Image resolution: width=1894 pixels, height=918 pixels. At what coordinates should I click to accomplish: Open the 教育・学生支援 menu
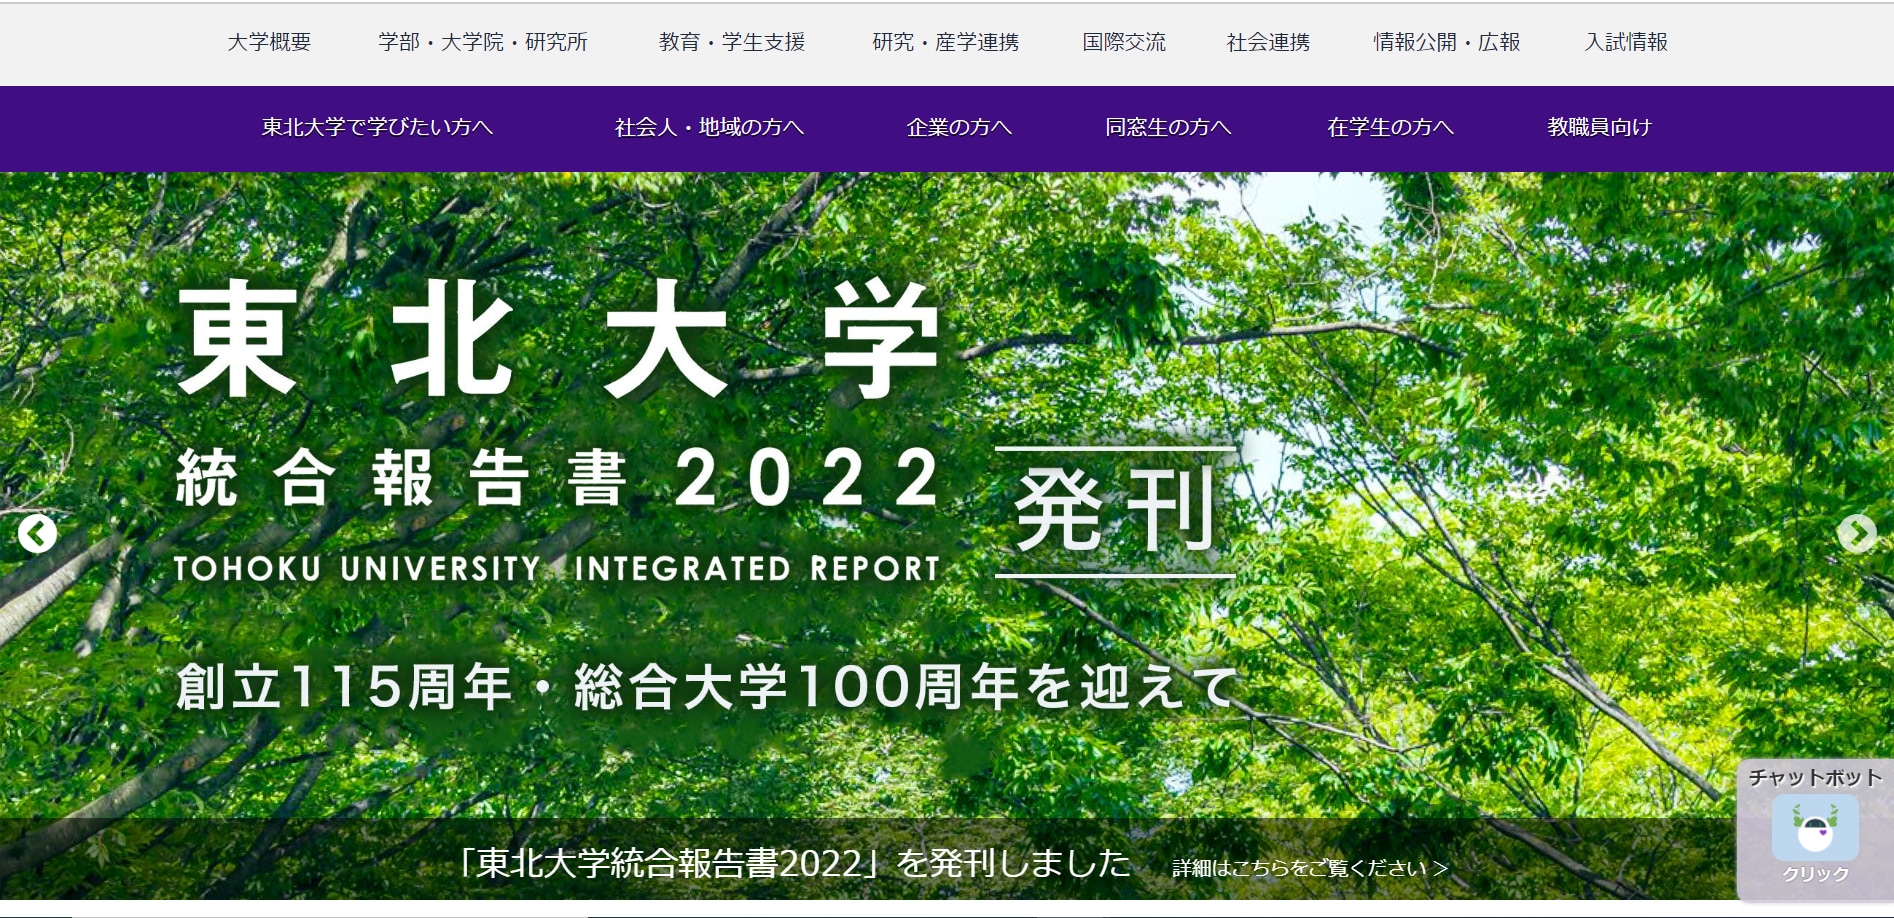coord(732,42)
